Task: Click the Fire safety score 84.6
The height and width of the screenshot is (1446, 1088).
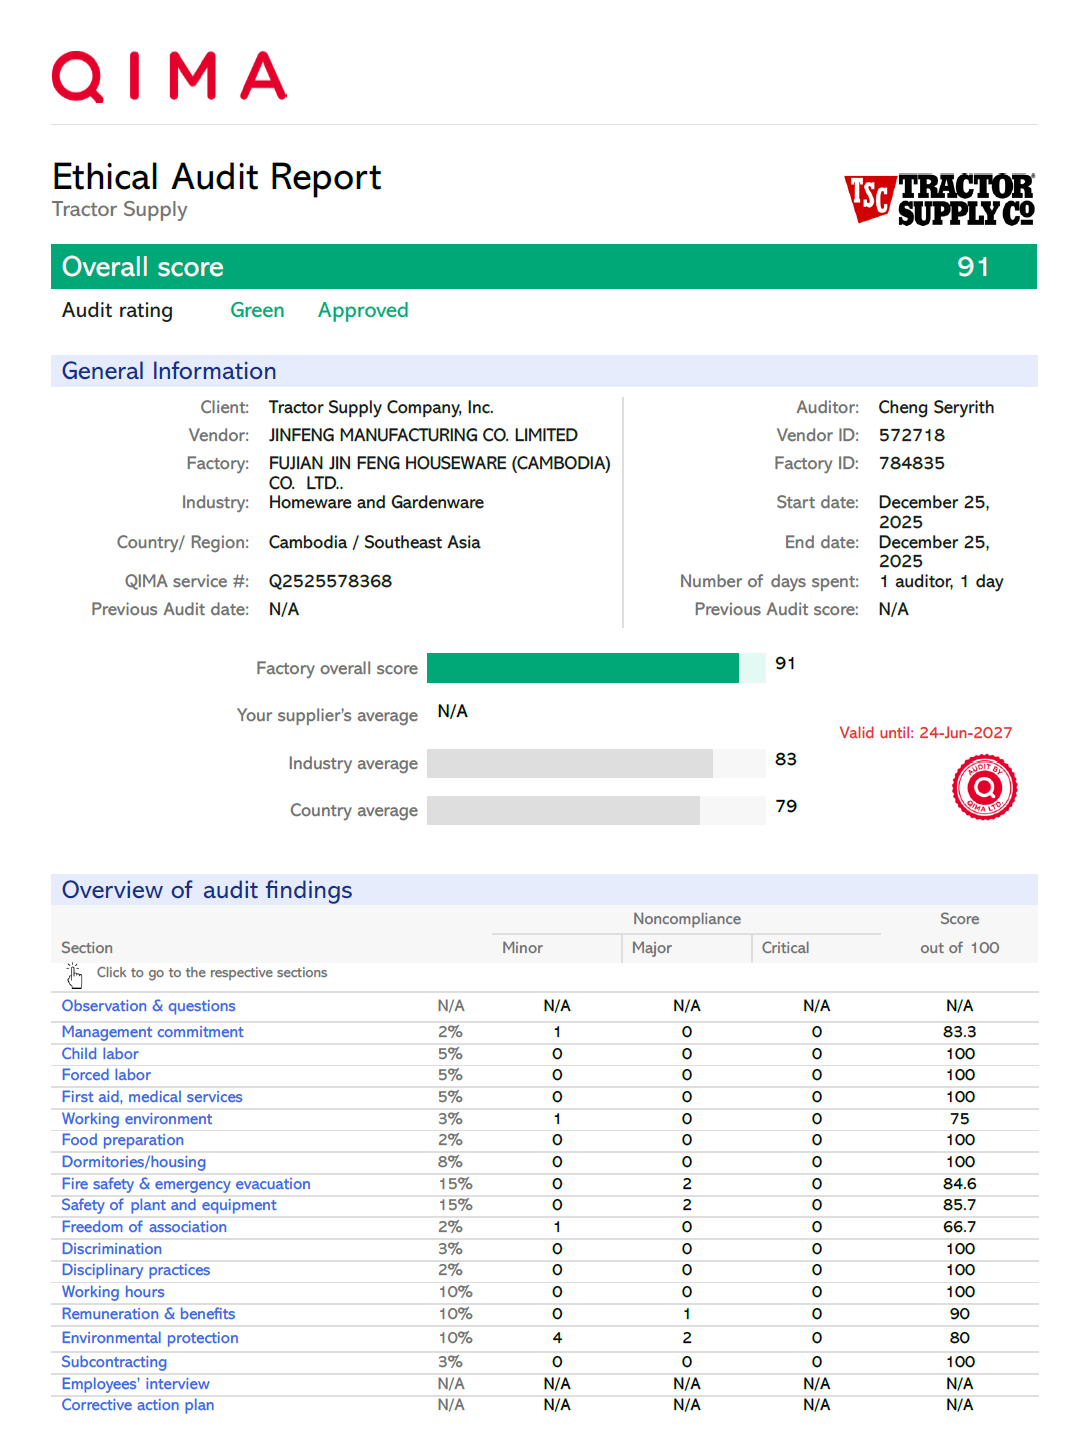Action: [x=960, y=1184]
